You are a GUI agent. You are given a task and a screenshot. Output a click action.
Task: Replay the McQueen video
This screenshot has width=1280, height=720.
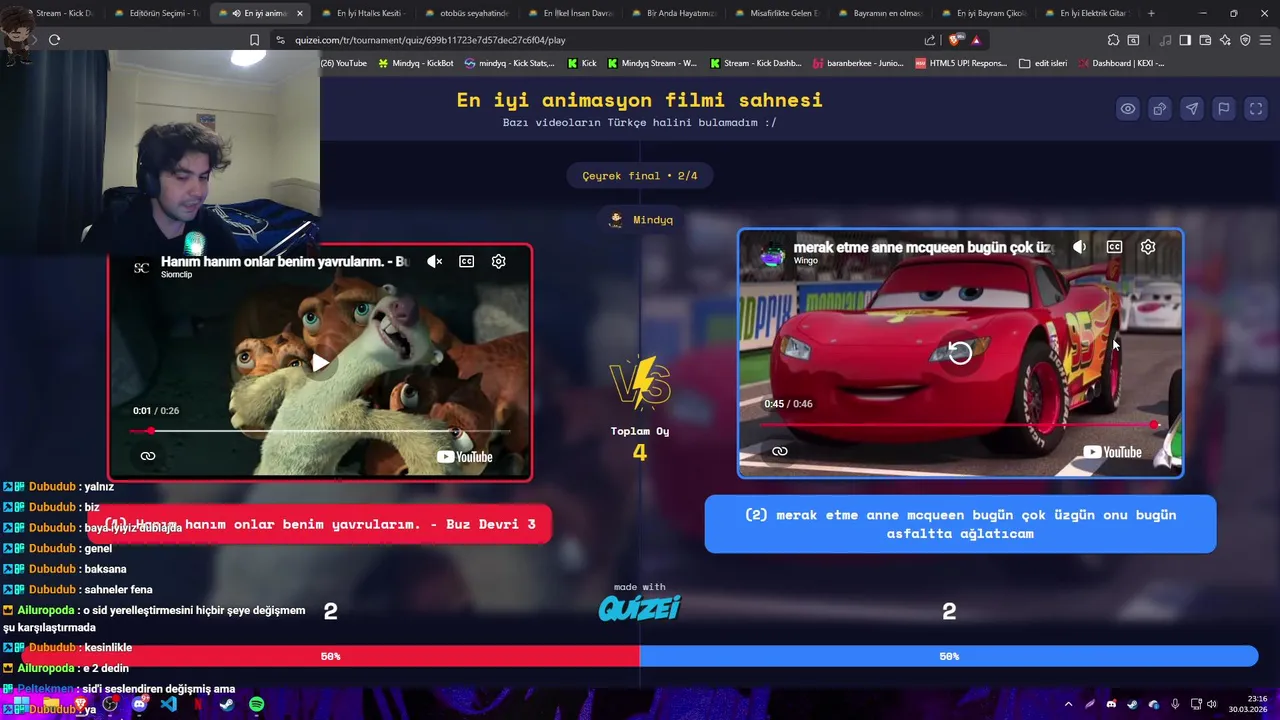pyautogui.click(x=959, y=352)
